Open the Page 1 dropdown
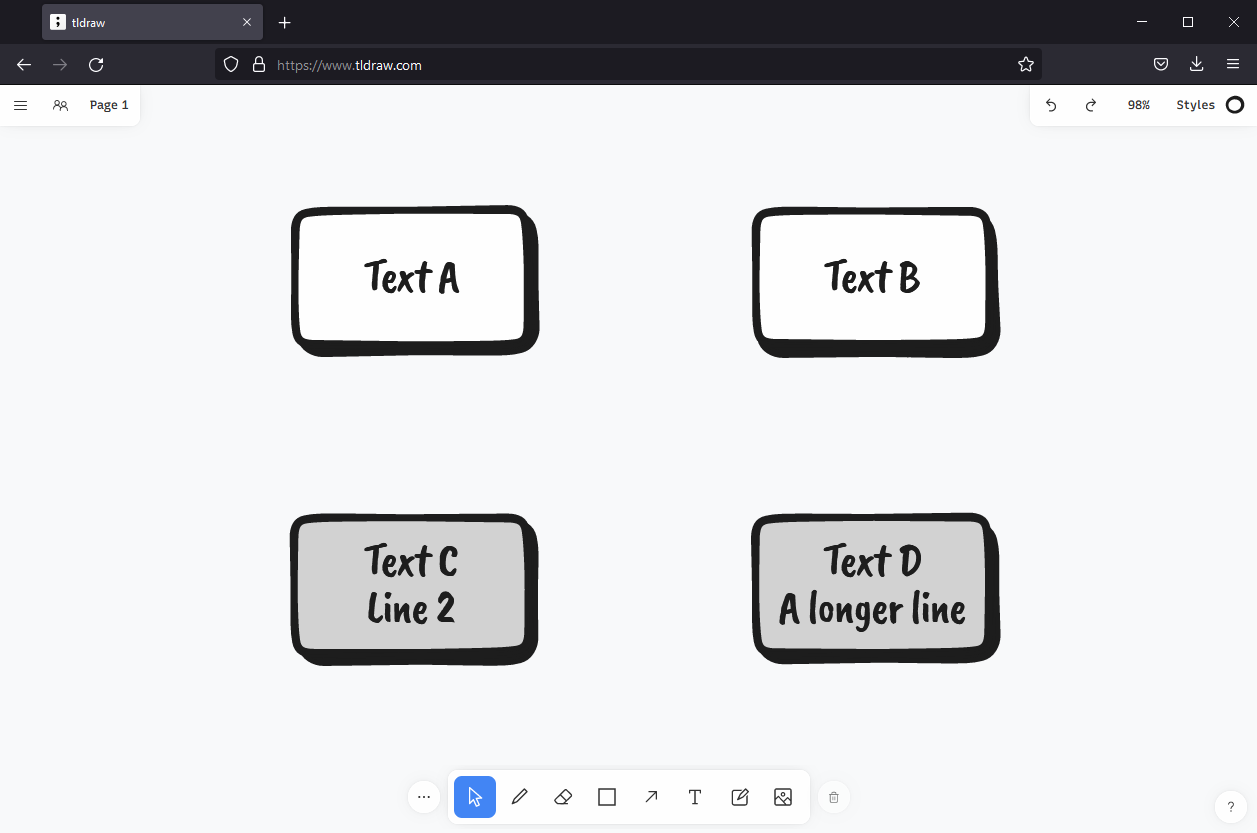Viewport: 1257px width, 833px height. click(108, 104)
